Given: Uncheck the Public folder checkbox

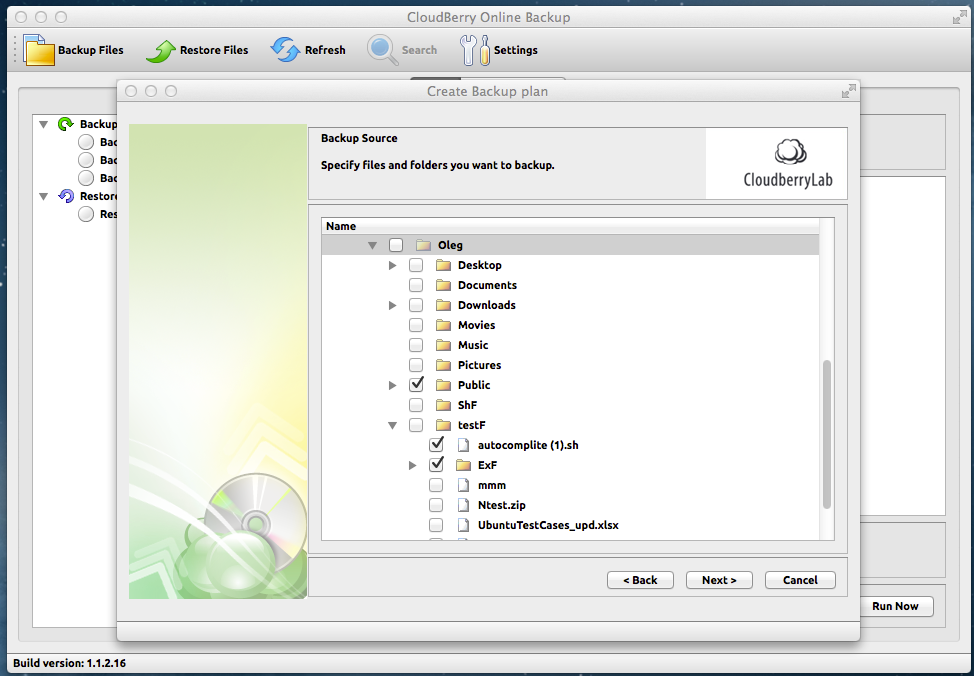Looking at the screenshot, I should tap(416, 385).
